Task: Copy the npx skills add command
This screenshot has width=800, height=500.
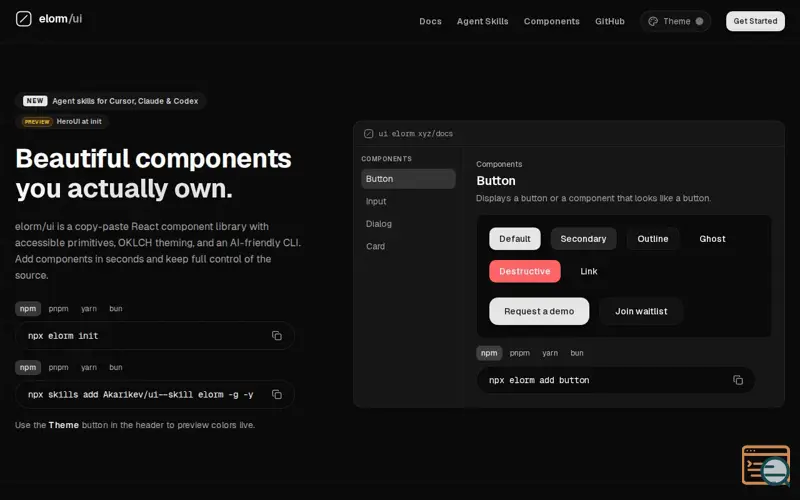Action: pyautogui.click(x=277, y=394)
